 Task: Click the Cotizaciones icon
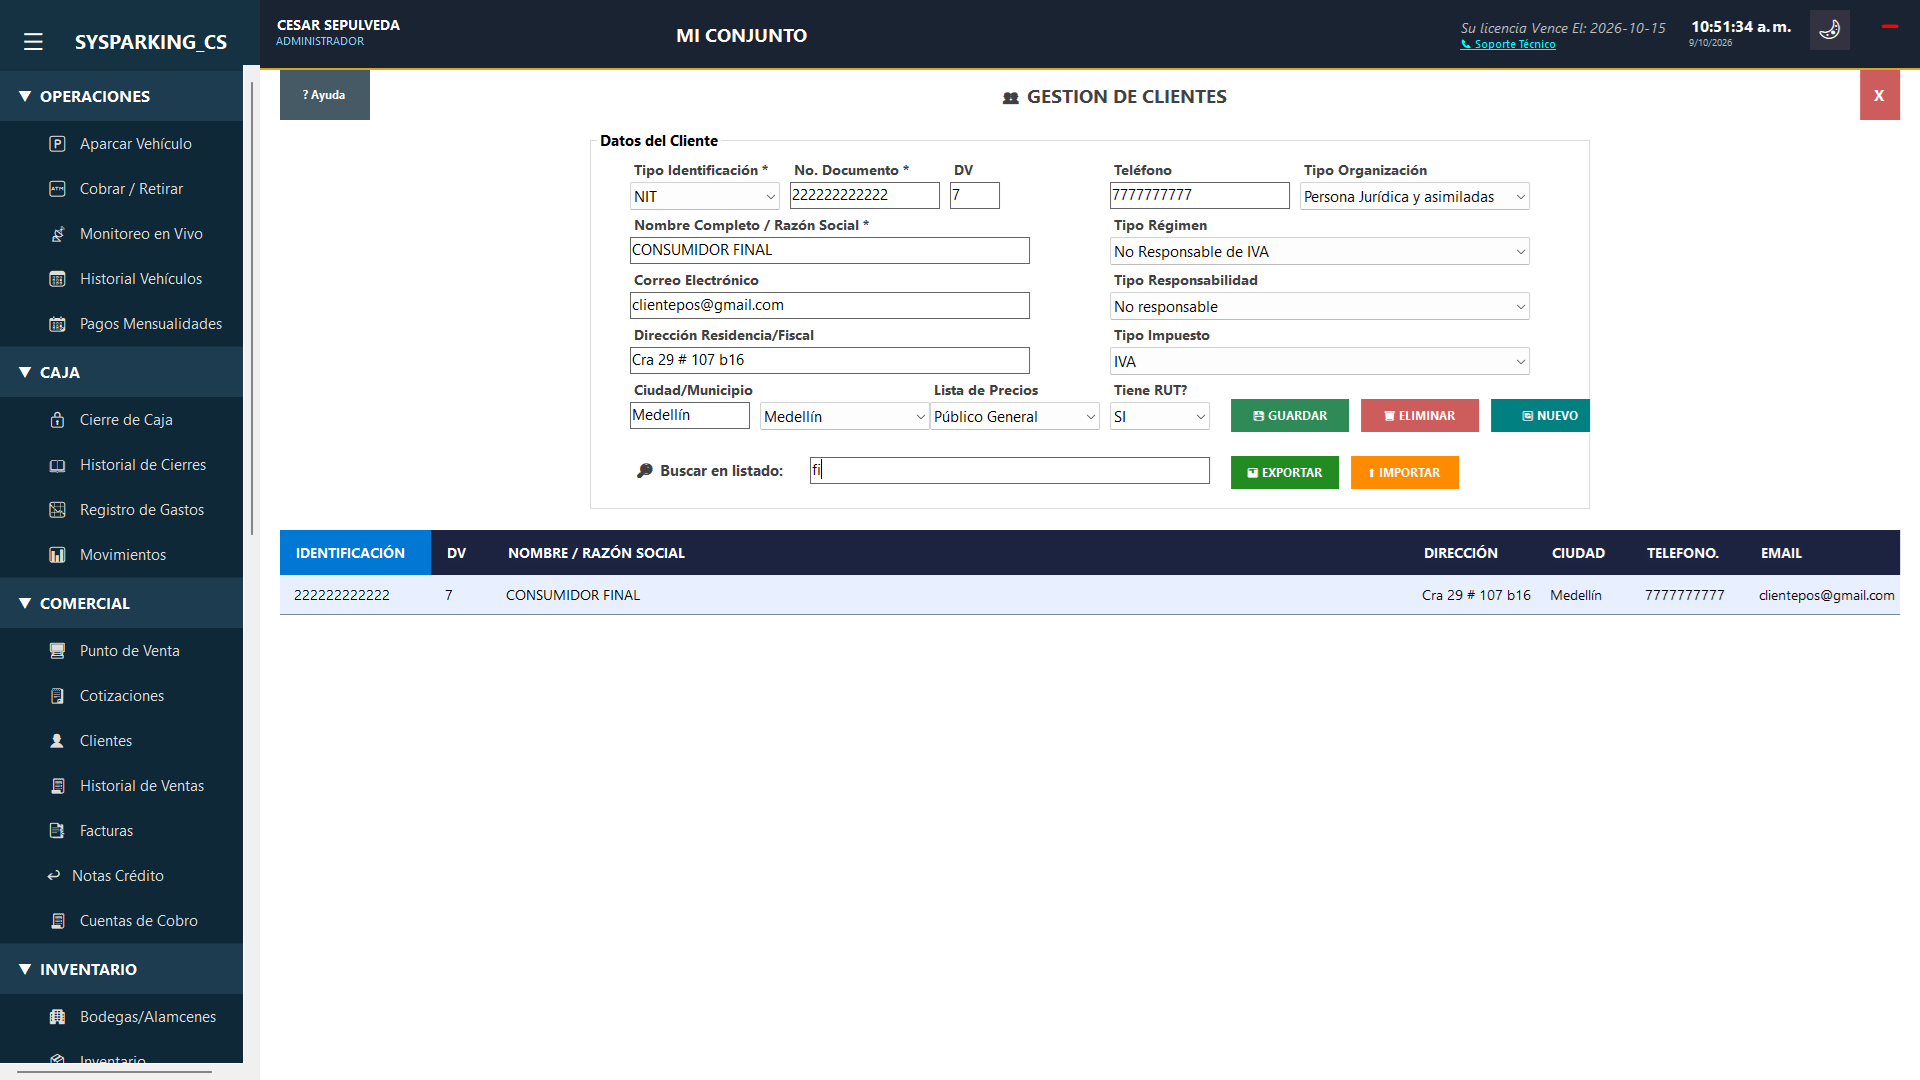(57, 696)
